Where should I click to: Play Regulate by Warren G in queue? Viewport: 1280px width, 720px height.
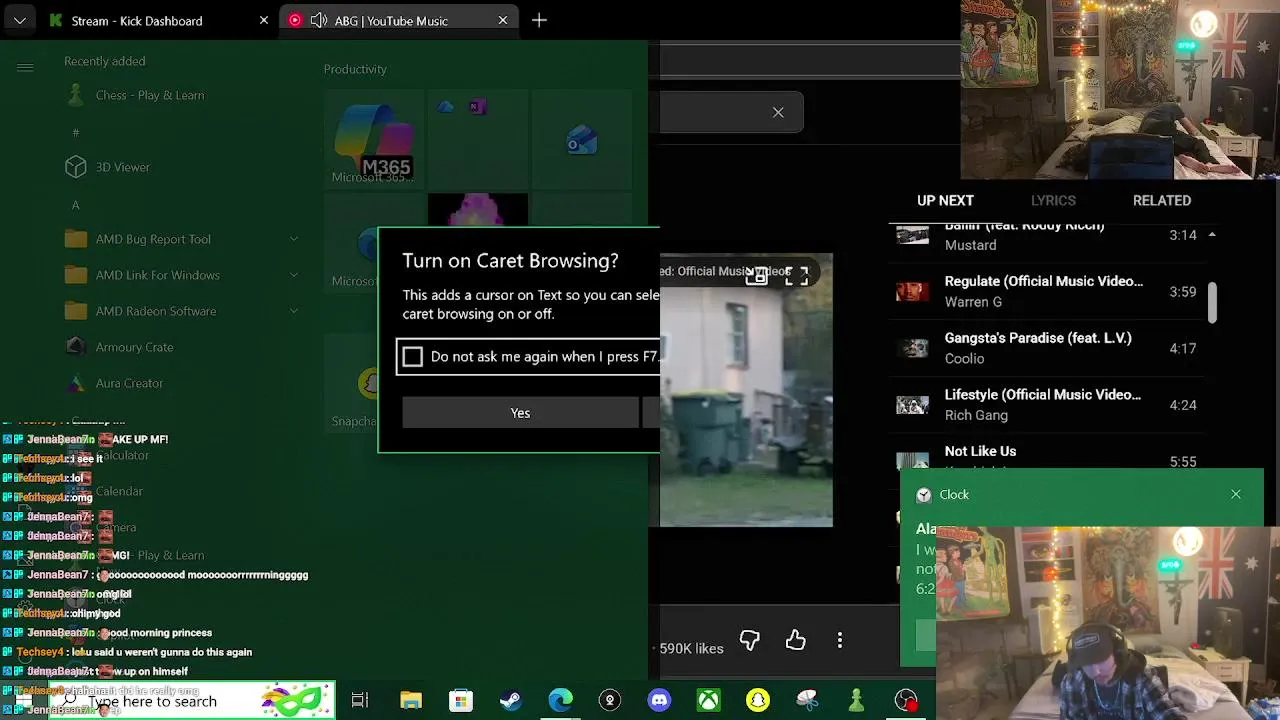(x=1045, y=292)
